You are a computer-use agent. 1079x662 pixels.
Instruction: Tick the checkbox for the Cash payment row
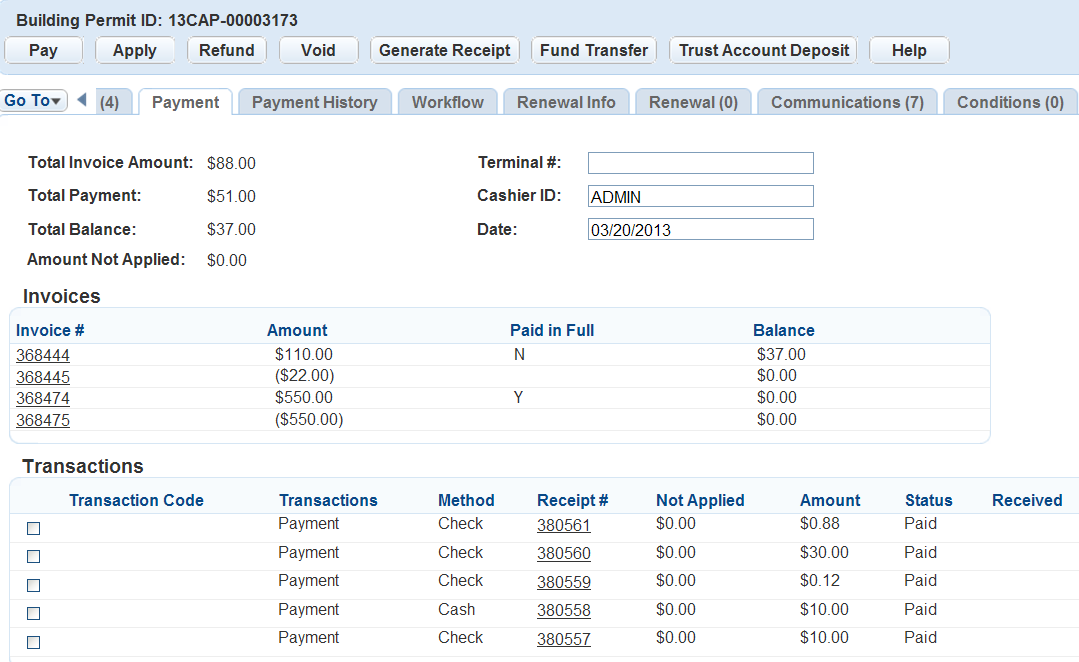point(33,613)
